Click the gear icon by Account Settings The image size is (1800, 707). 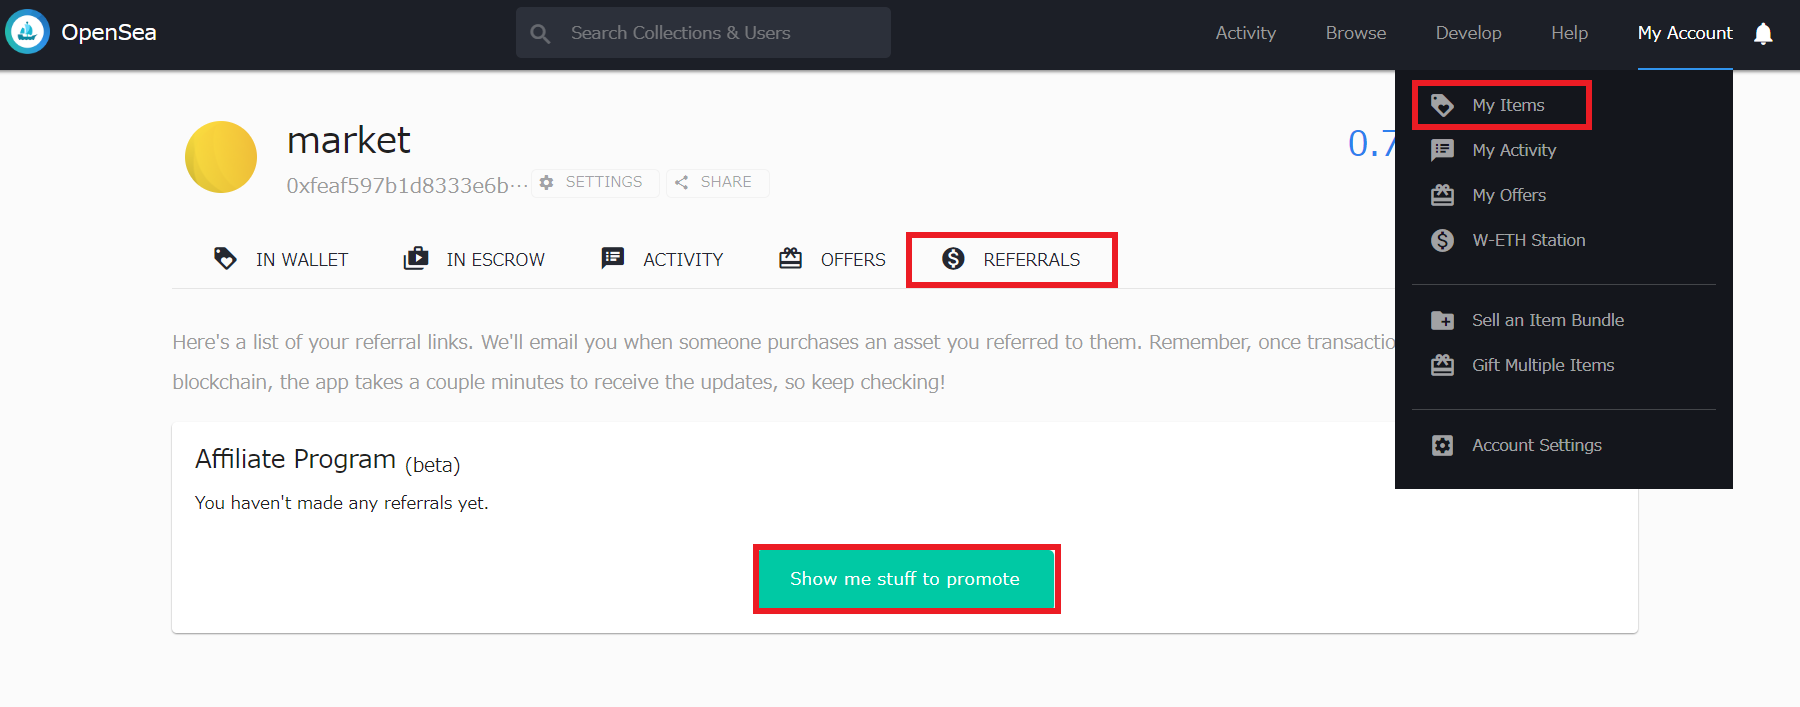coord(1442,445)
